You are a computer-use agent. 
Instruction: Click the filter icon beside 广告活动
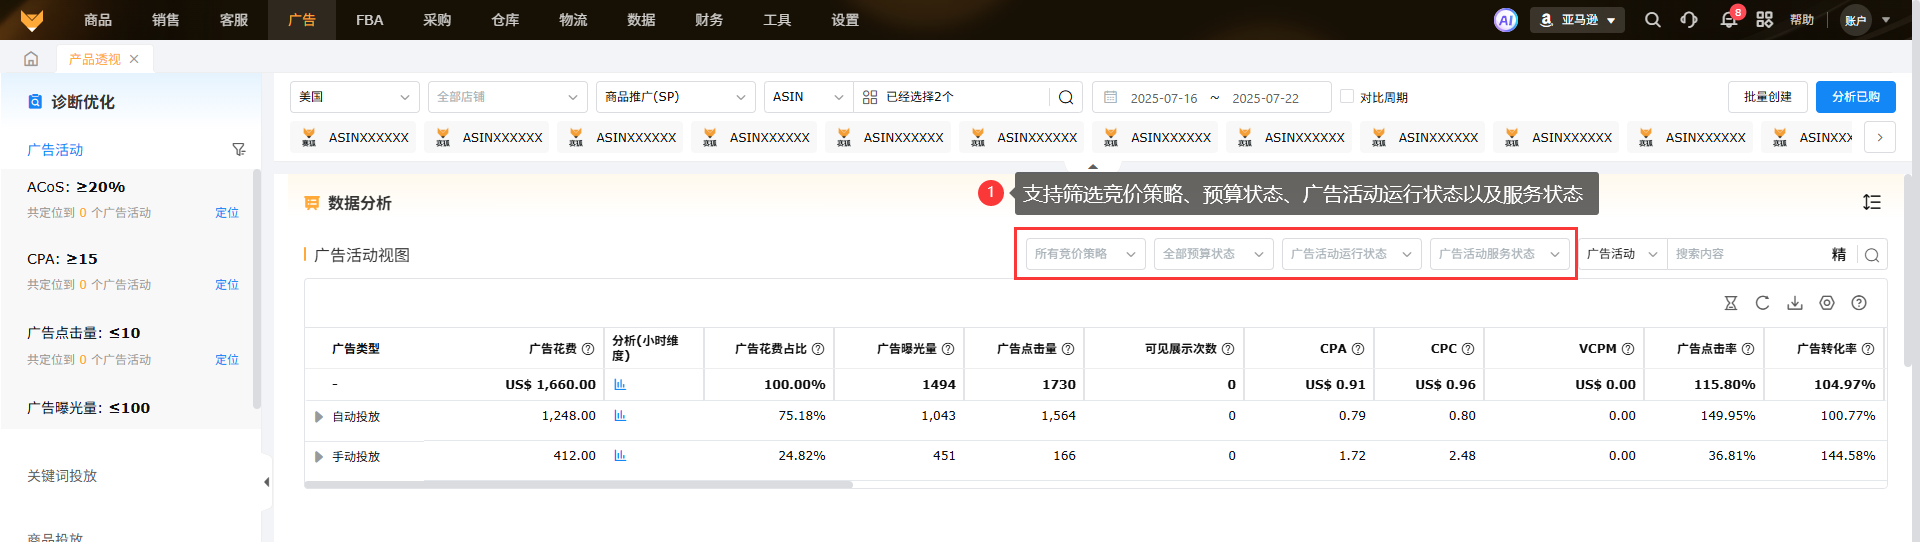238,150
